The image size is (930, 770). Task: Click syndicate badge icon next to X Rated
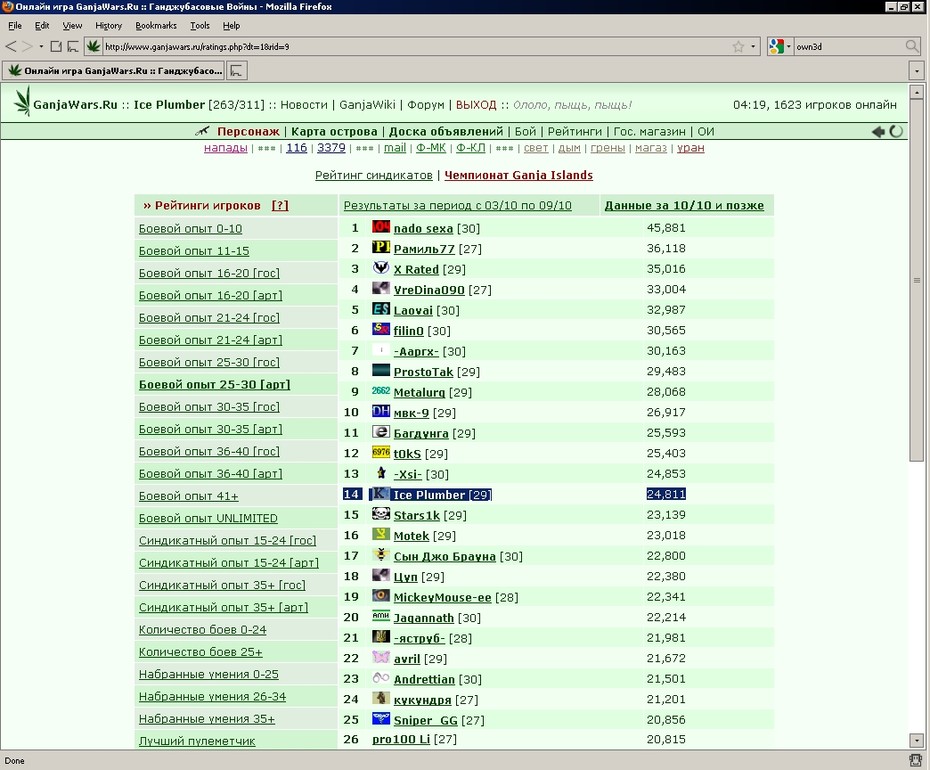[x=381, y=268]
